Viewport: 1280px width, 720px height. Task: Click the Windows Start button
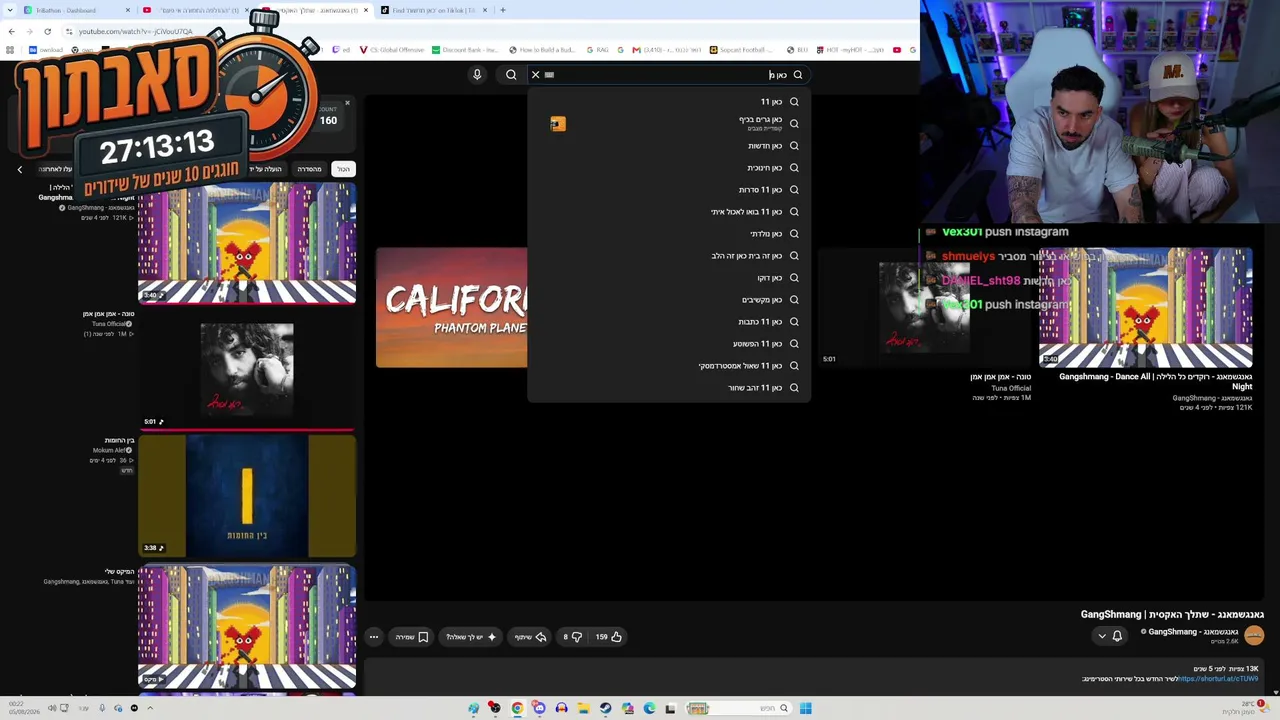coord(805,708)
